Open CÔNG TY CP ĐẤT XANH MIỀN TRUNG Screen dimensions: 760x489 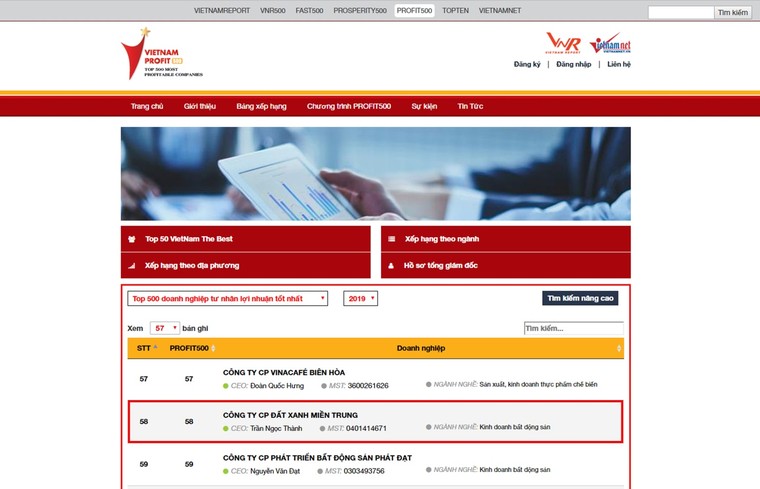[290, 415]
